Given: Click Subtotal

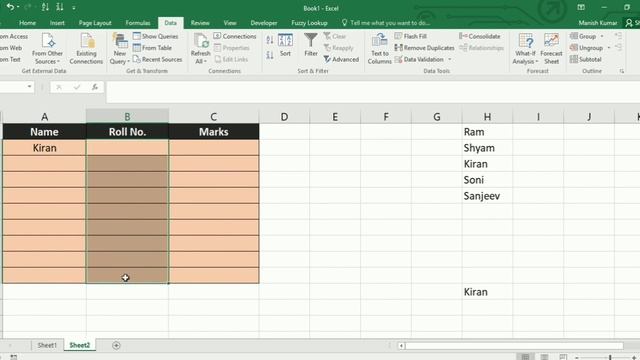Looking at the screenshot, I should [586, 59].
